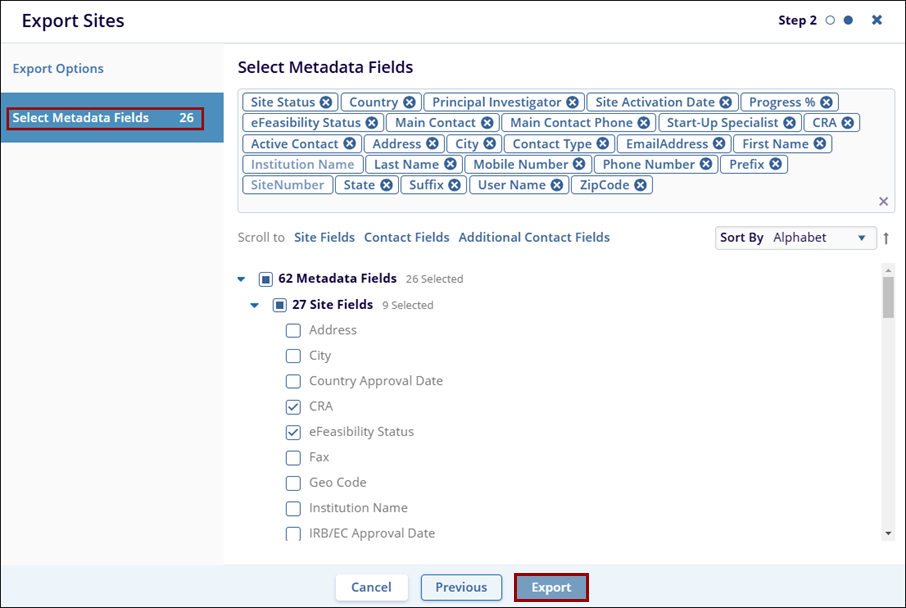The image size is (906, 608).
Task: Toggle sort direction arrow icon
Action: pyautogui.click(x=885, y=238)
